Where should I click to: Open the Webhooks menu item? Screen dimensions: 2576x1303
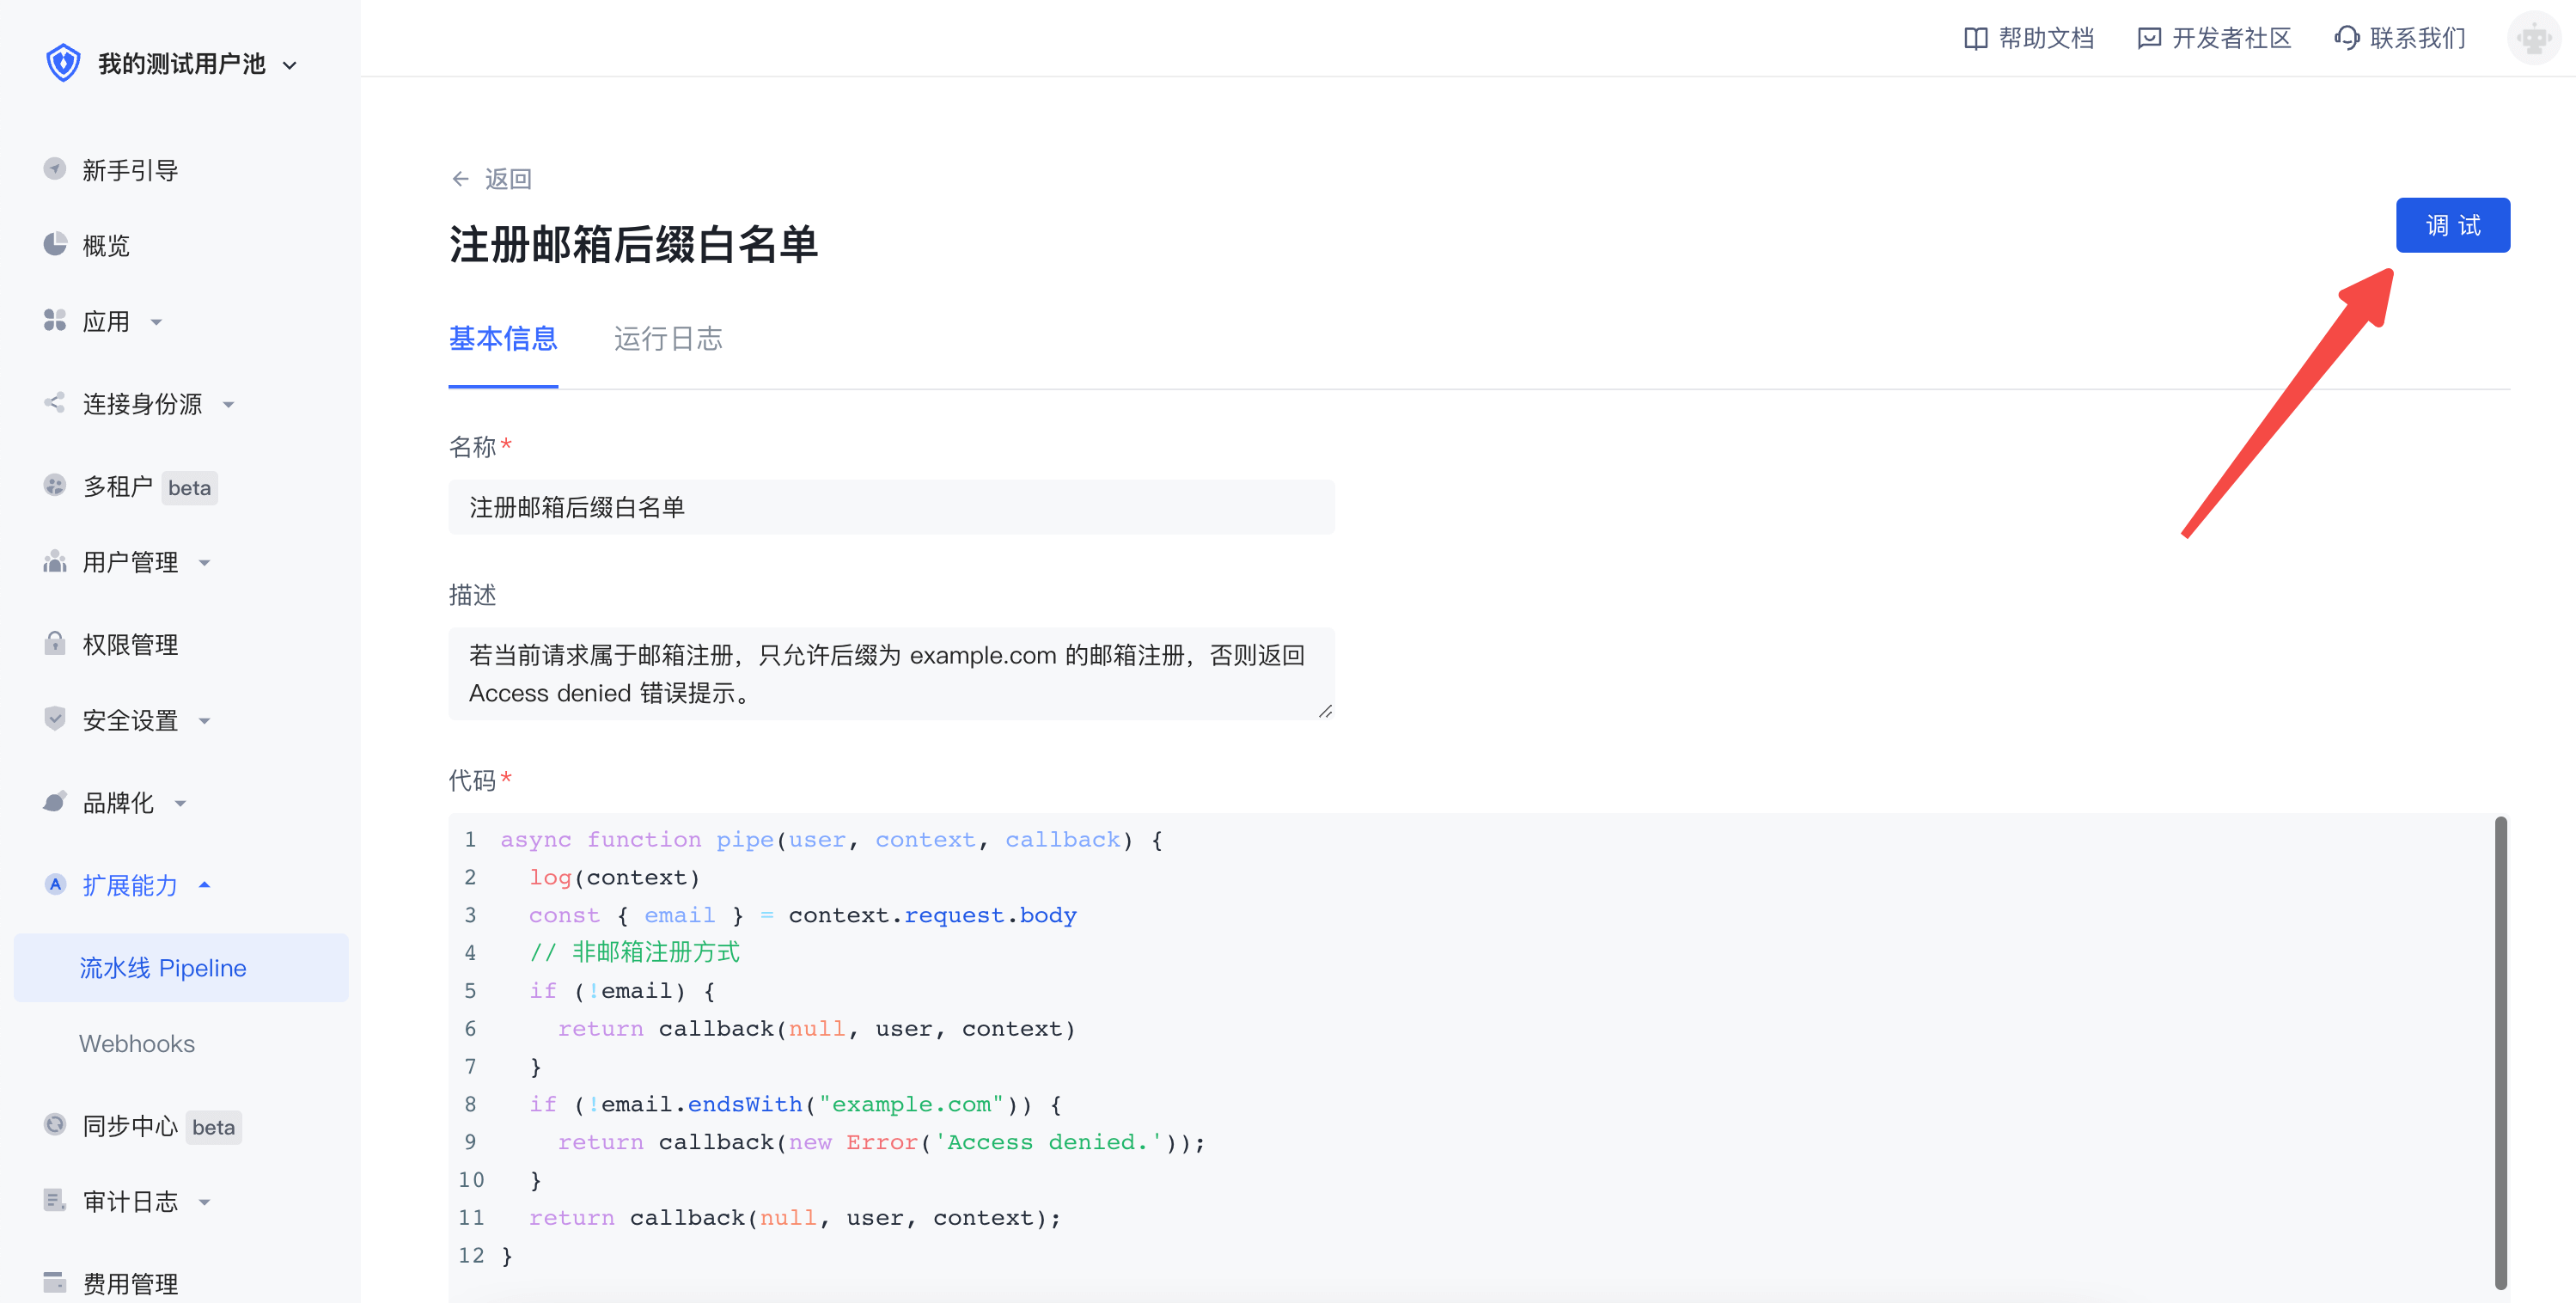point(137,1043)
